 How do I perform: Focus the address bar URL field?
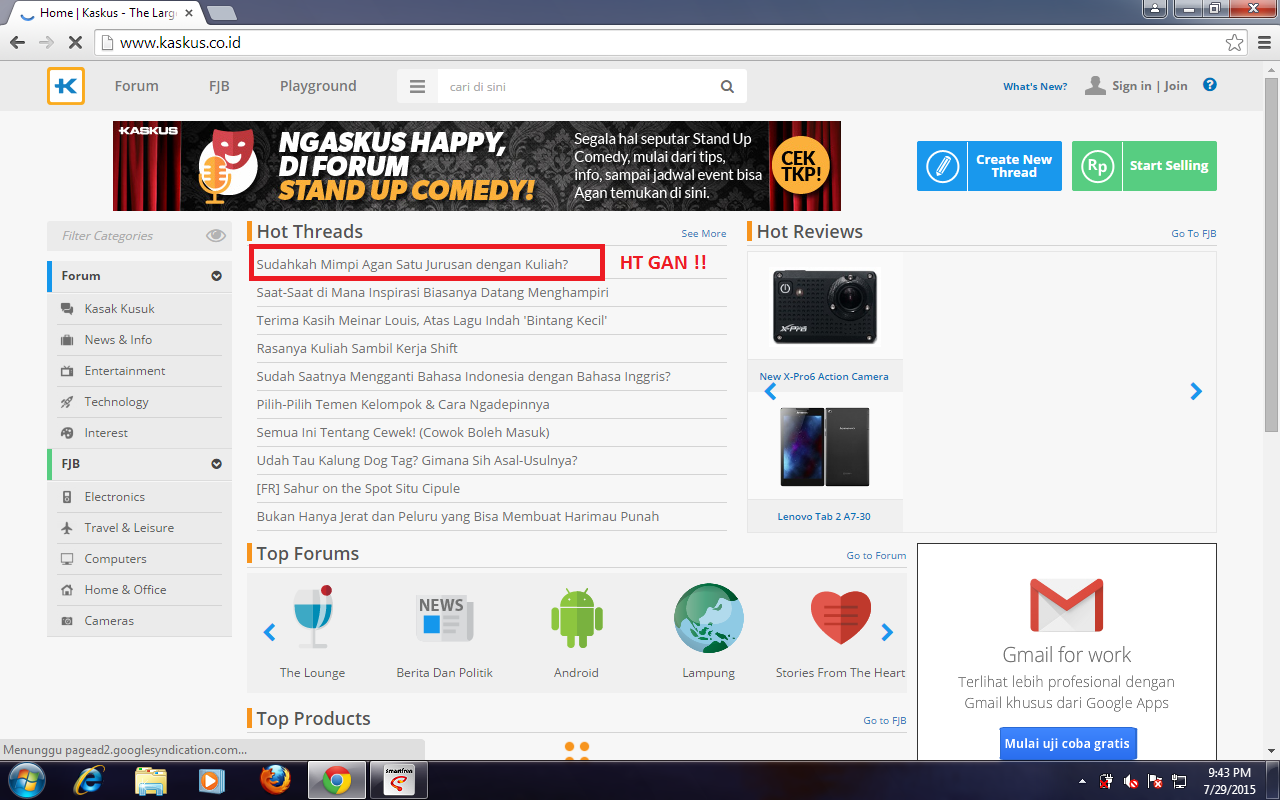tap(670, 43)
